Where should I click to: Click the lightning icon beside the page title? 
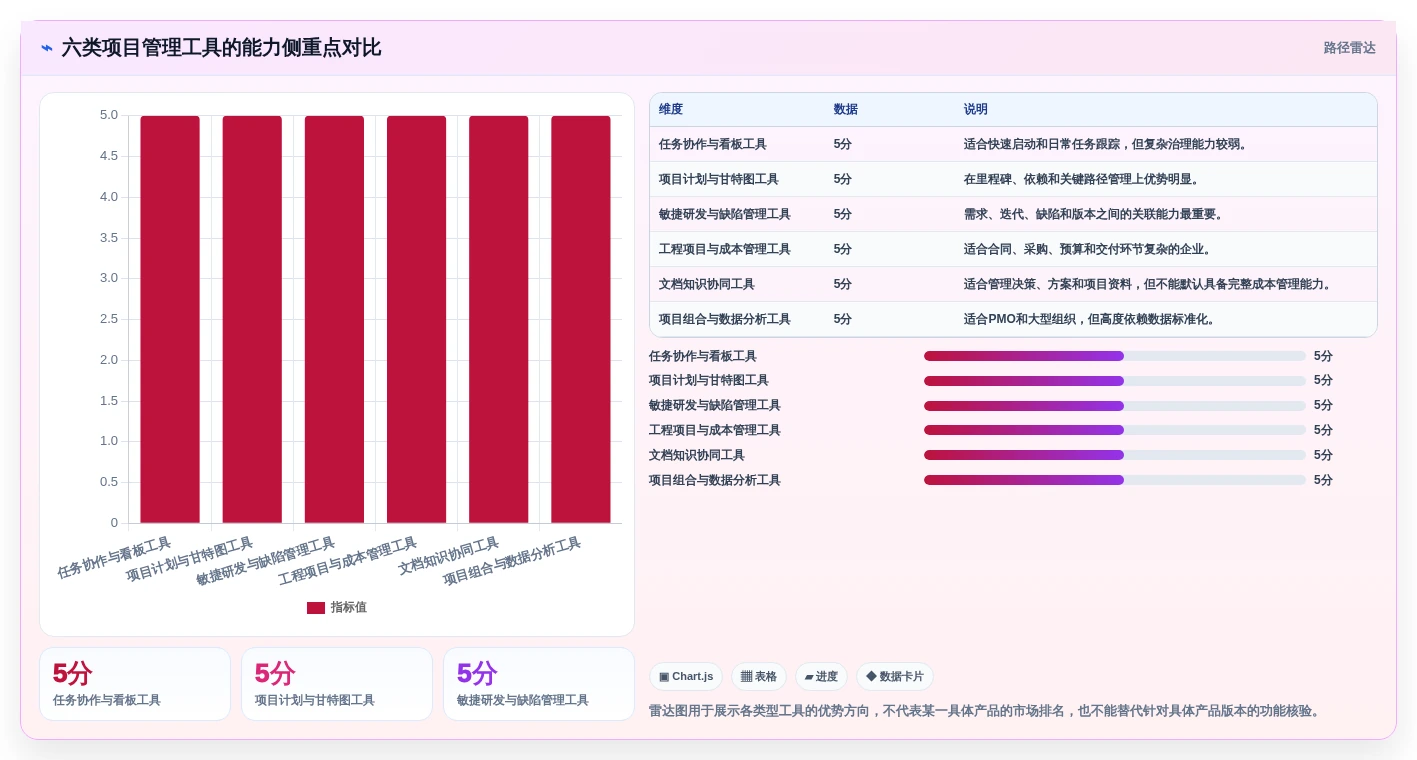[47, 48]
